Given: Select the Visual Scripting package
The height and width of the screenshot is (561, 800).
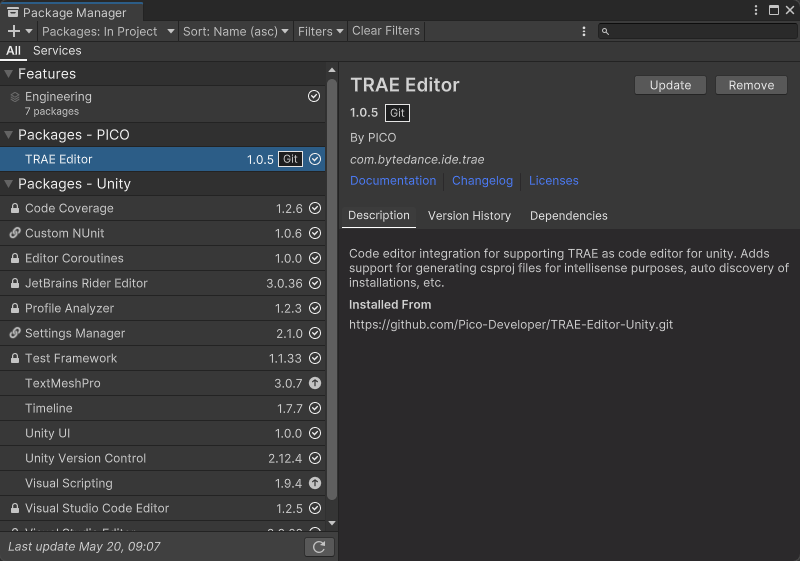Looking at the screenshot, I should click(162, 483).
